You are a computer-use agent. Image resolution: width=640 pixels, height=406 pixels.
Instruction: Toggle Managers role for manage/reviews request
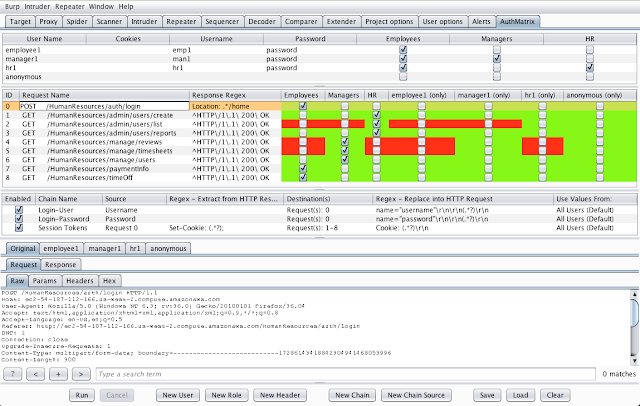(344, 142)
